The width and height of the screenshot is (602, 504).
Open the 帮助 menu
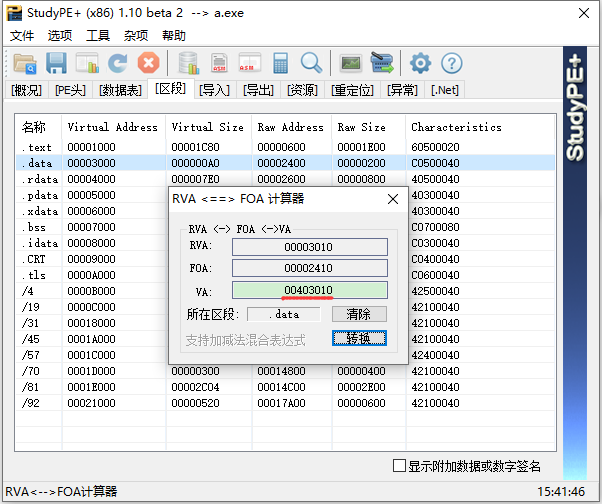point(174,35)
